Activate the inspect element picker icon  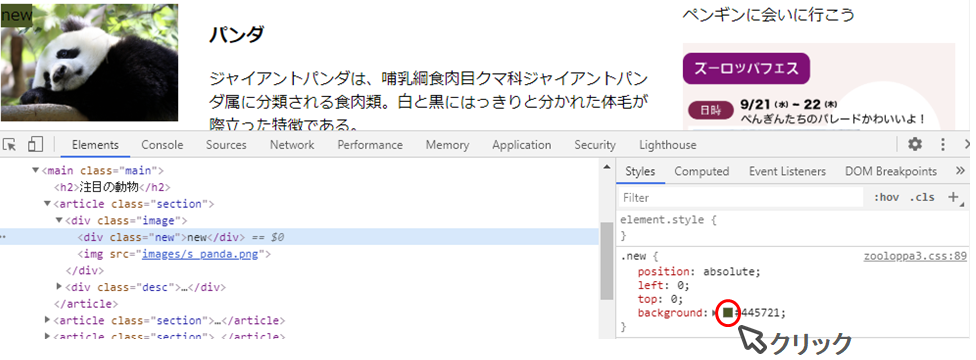9,144
